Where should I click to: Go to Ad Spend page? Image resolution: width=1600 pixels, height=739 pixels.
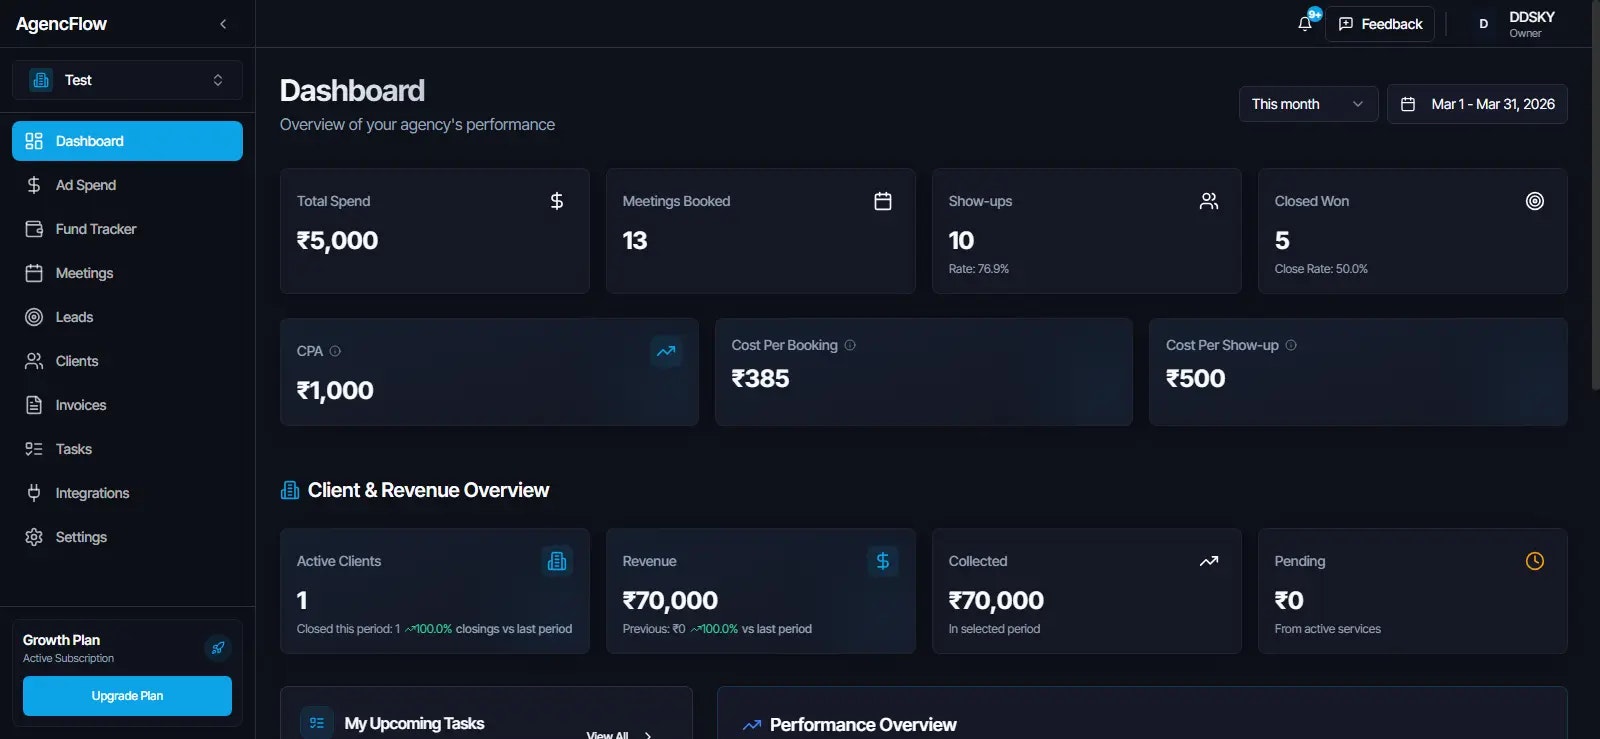tap(127, 185)
